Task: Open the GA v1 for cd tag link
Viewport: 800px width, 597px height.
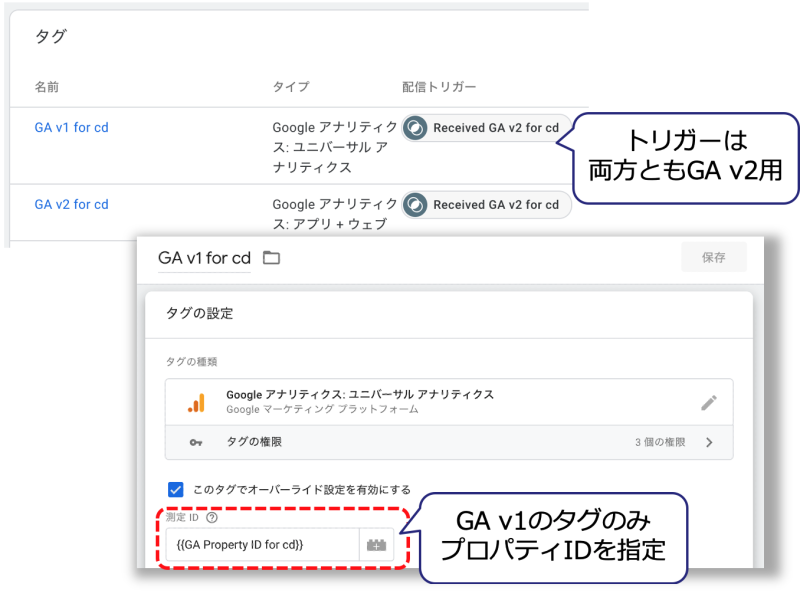Action: 71,128
